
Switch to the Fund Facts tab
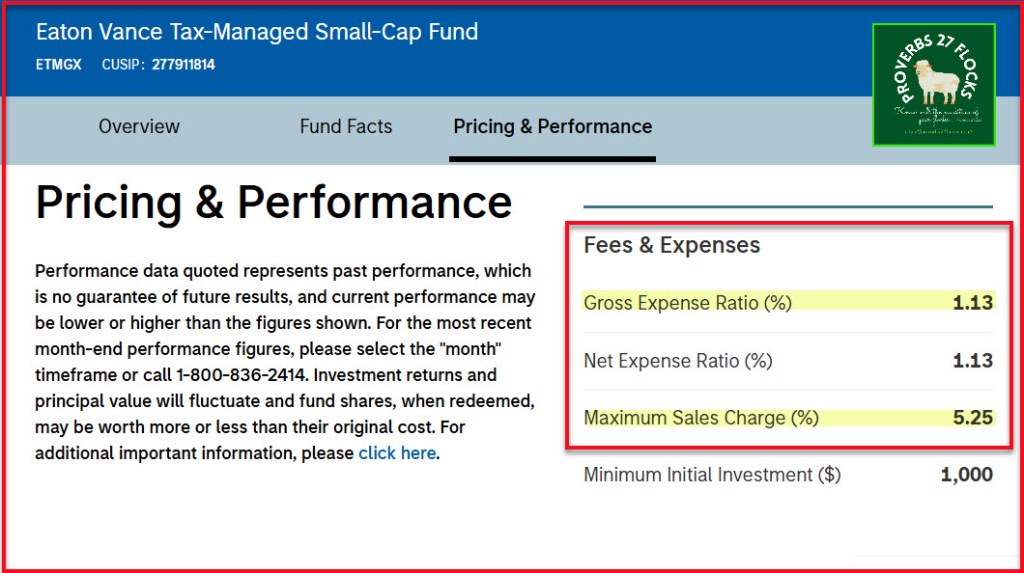(x=346, y=127)
